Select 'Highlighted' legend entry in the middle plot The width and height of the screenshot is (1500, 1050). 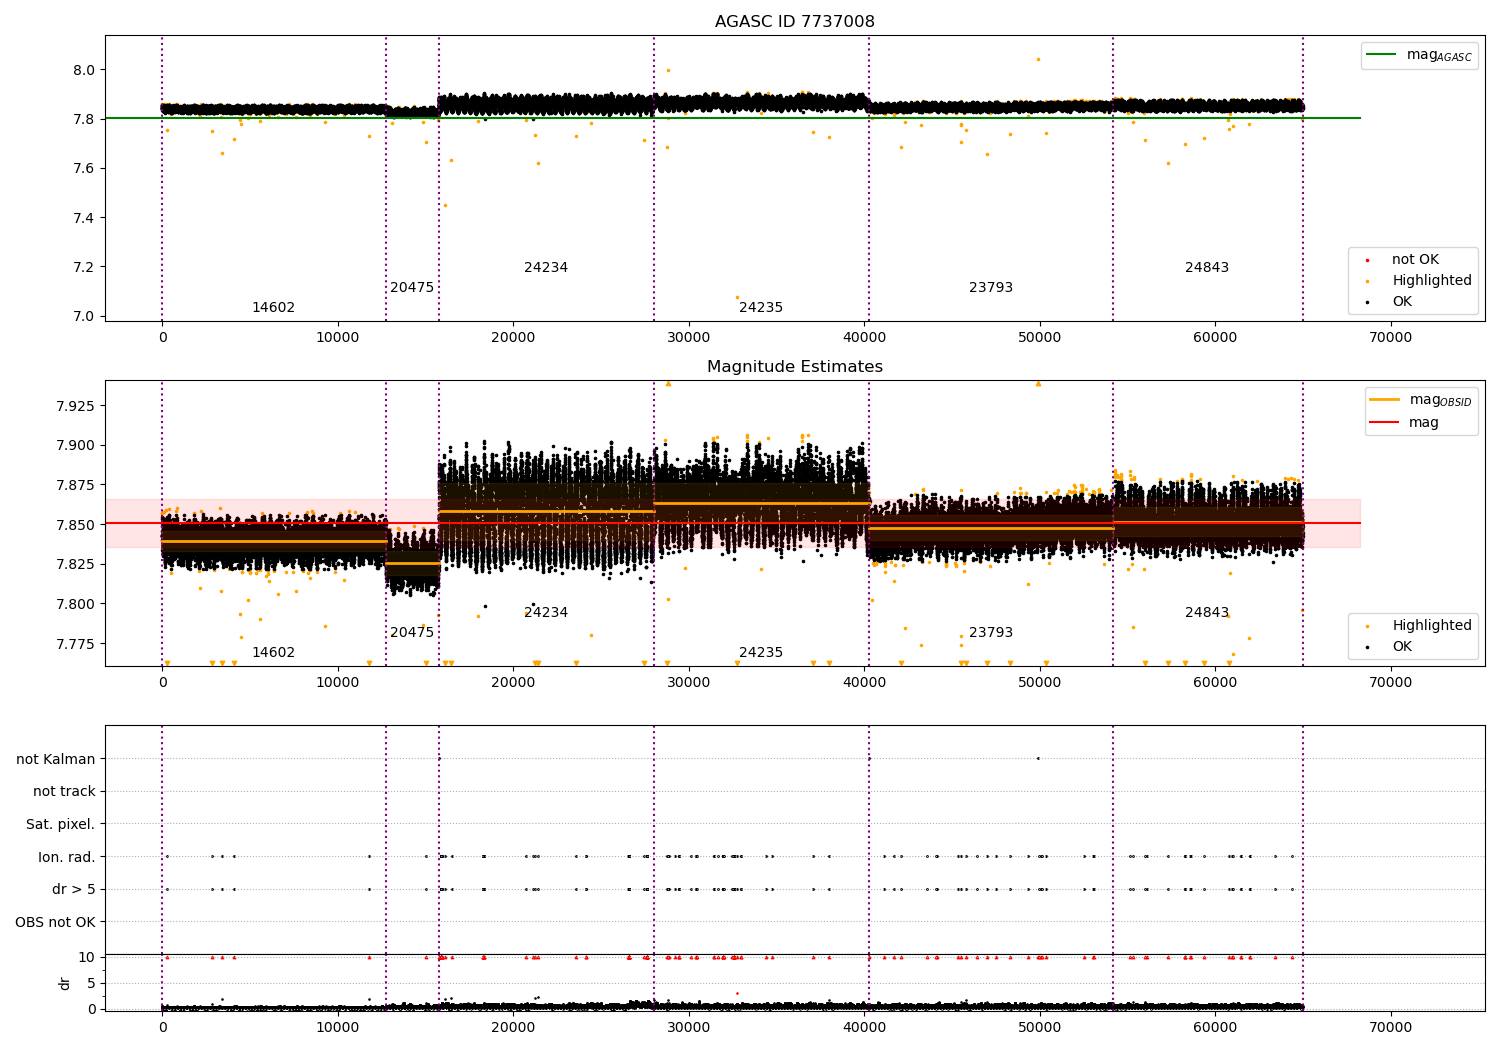tap(1432, 626)
